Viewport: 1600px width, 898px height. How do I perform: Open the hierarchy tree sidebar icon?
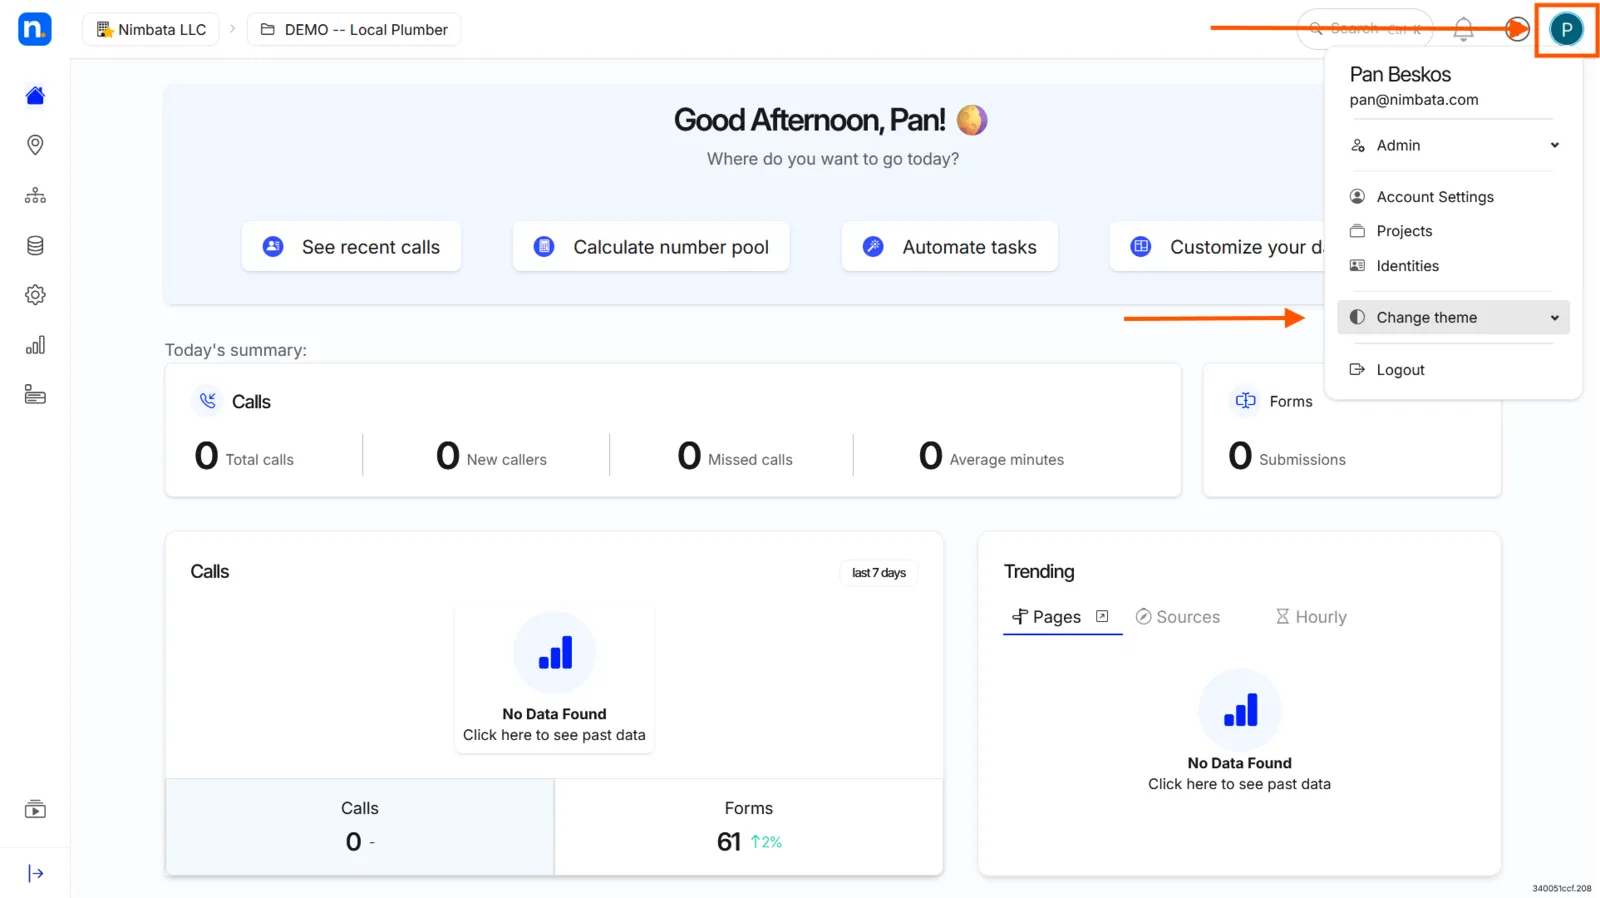pyautogui.click(x=35, y=195)
